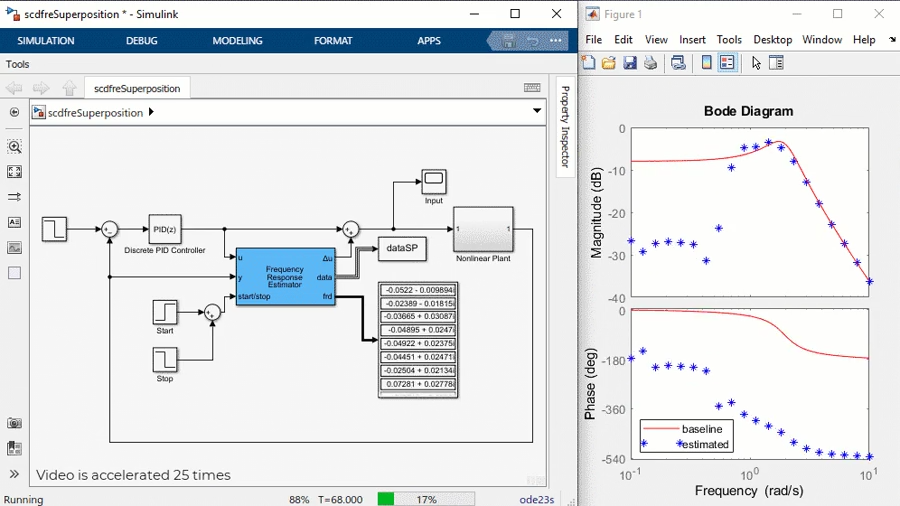Toggle Edit Plot arrow in Figure 1
The height and width of the screenshot is (506, 900).
(756, 63)
